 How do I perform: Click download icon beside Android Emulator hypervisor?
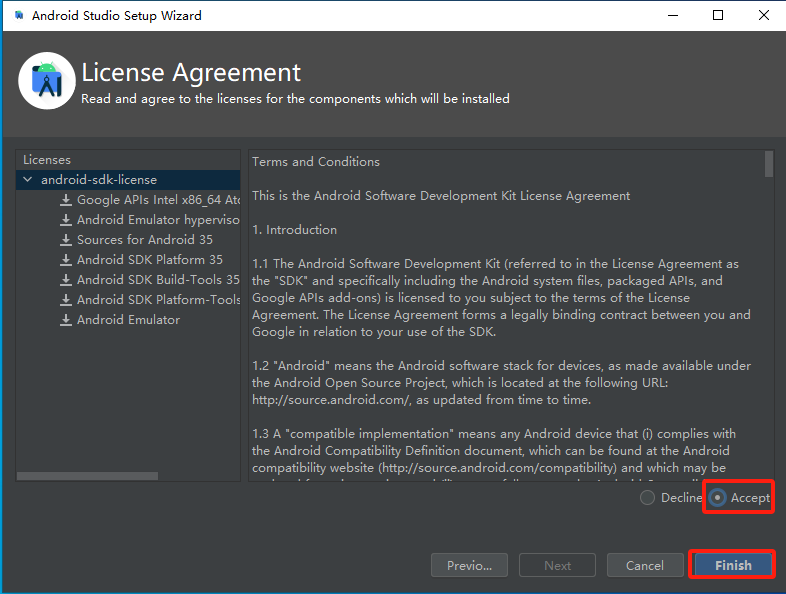[66, 220]
